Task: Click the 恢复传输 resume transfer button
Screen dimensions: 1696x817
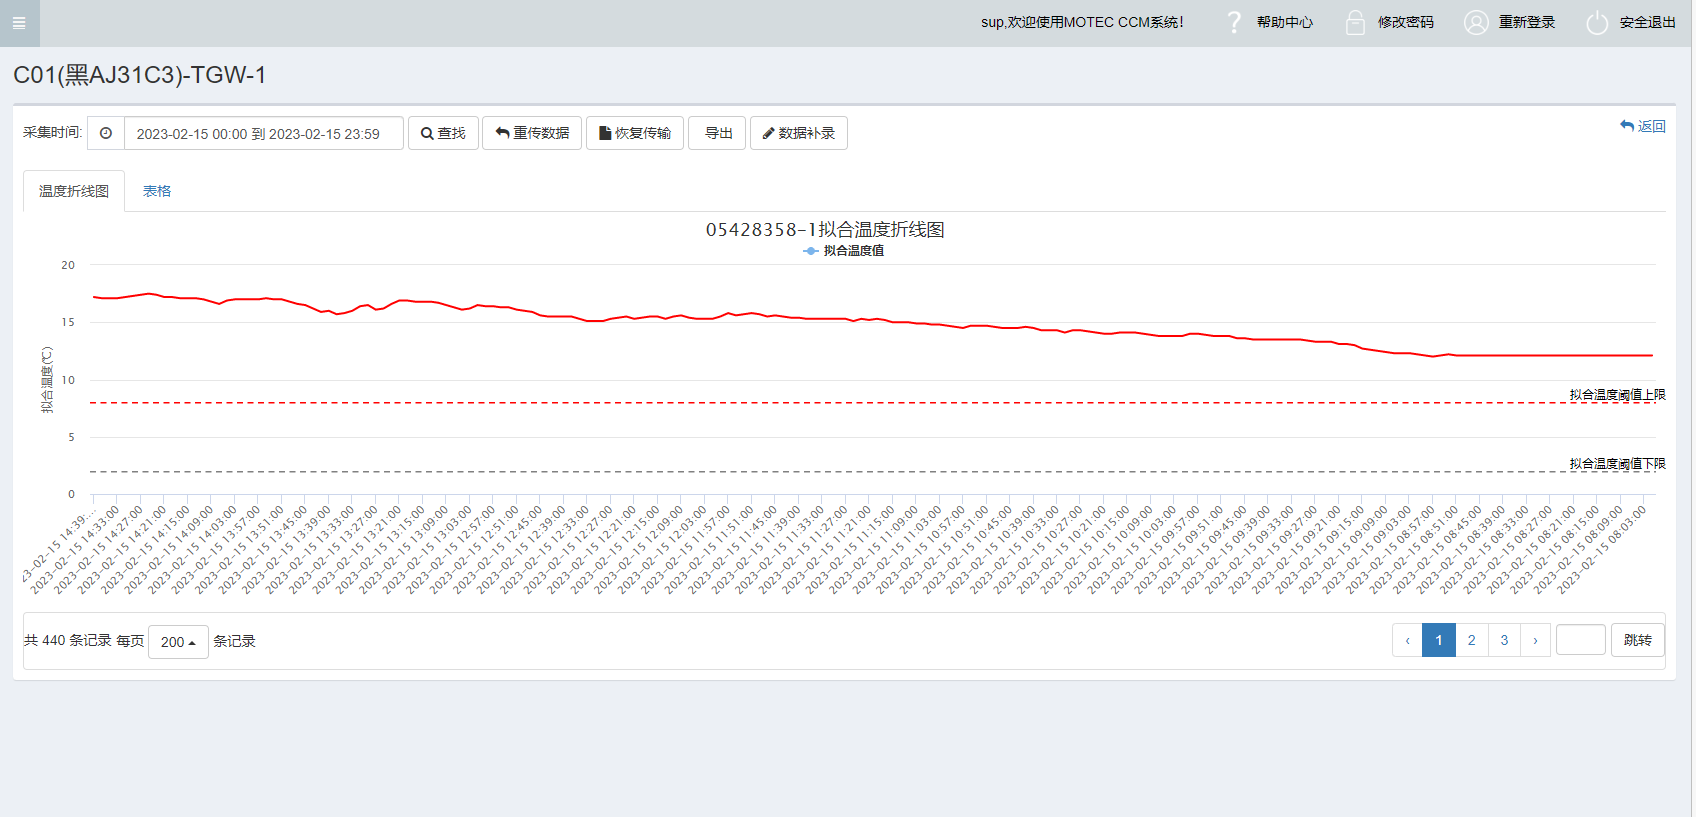Action: (634, 133)
